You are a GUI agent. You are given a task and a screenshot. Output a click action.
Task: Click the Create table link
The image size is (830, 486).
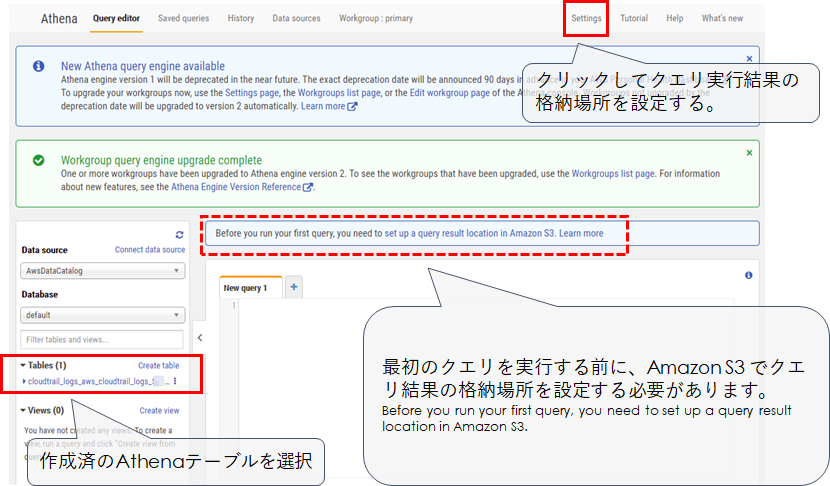pos(158,366)
